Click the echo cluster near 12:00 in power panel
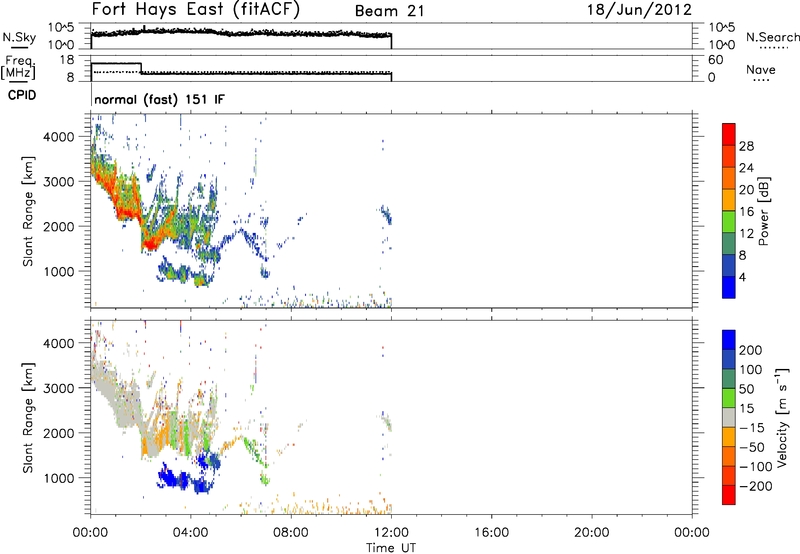Viewport: 800px width, 554px height. pyautogui.click(x=386, y=214)
